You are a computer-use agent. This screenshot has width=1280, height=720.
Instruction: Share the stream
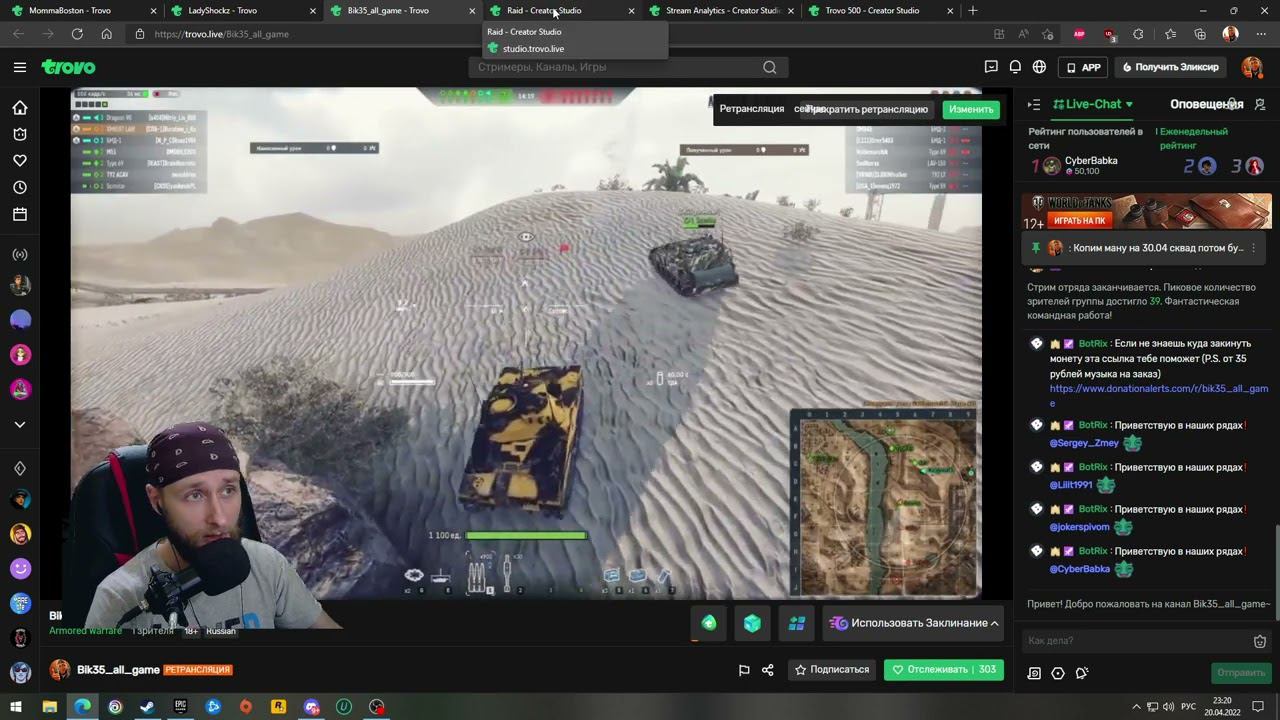pyautogui.click(x=768, y=670)
